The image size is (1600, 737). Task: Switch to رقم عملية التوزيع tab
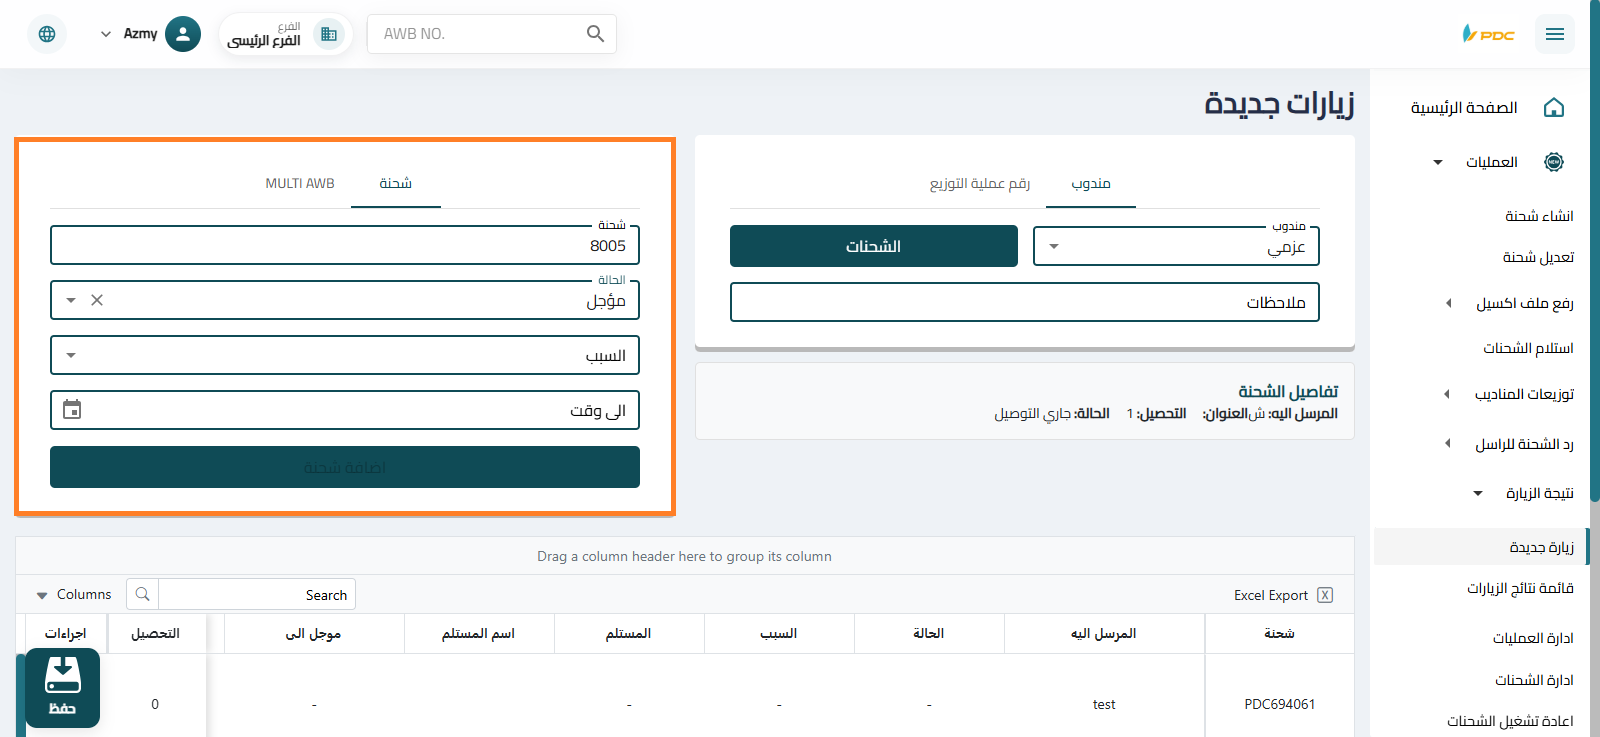979,184
